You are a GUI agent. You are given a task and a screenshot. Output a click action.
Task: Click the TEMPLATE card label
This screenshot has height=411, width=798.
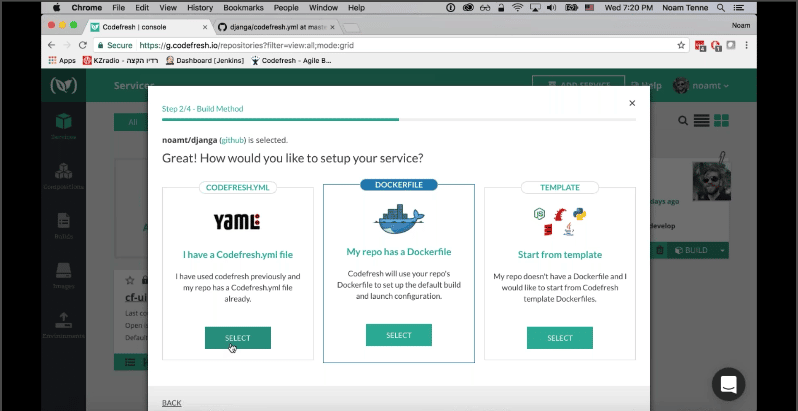[560, 187]
